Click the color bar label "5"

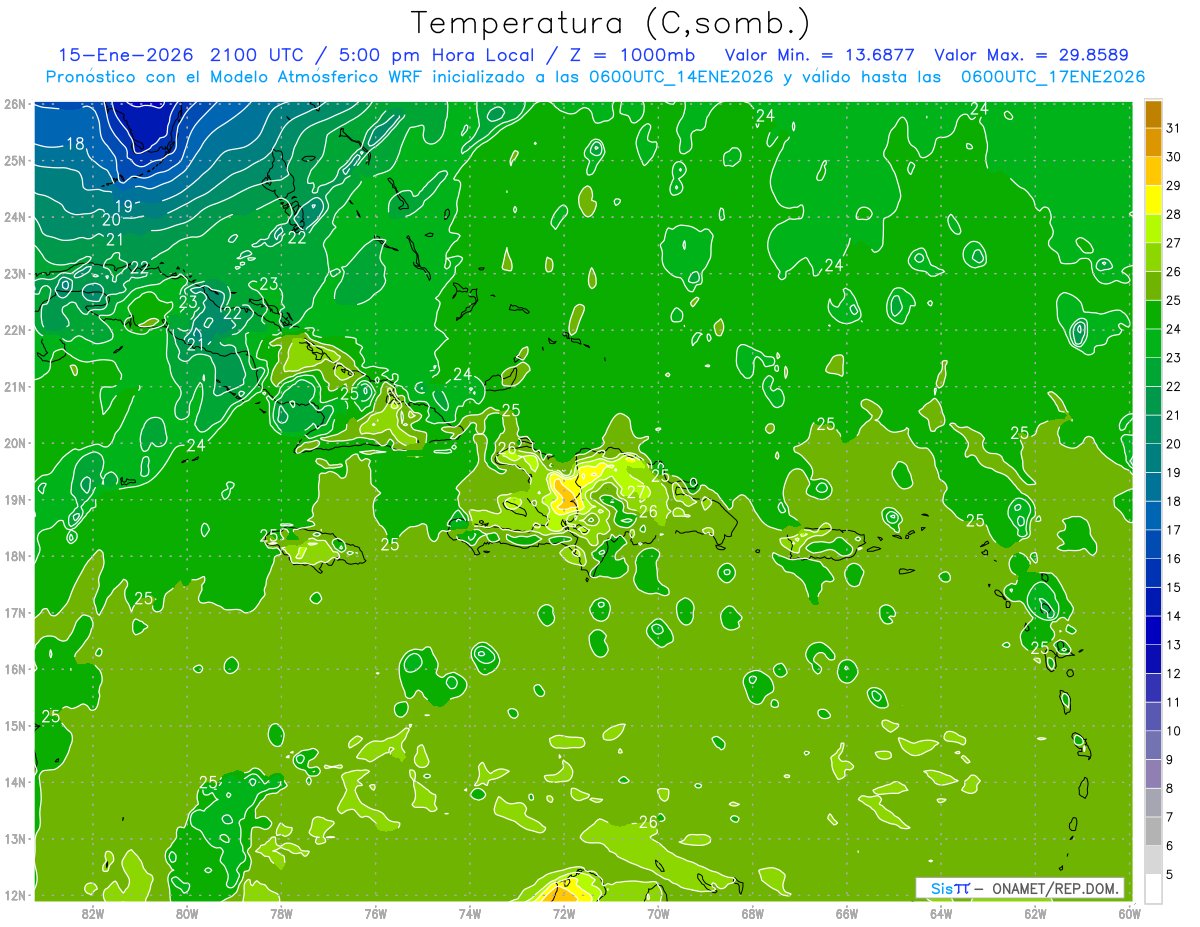tap(1170, 875)
